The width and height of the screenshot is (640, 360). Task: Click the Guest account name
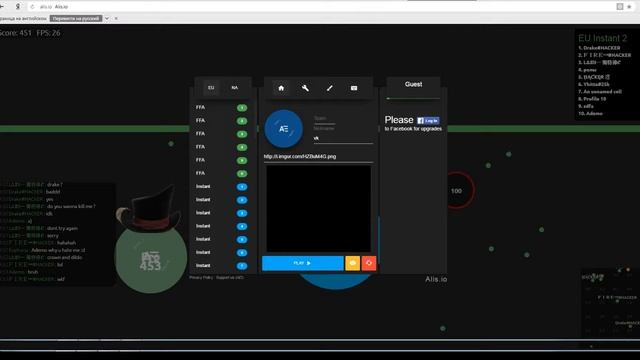(413, 84)
